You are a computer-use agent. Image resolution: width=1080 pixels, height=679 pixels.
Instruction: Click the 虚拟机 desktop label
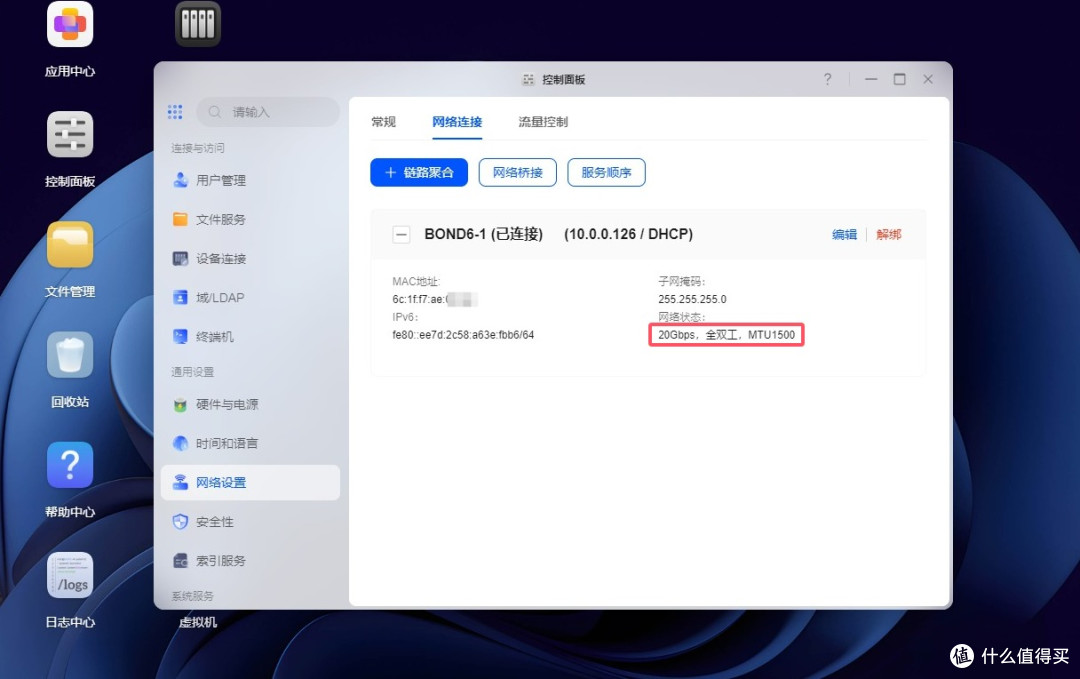pyautogui.click(x=198, y=622)
